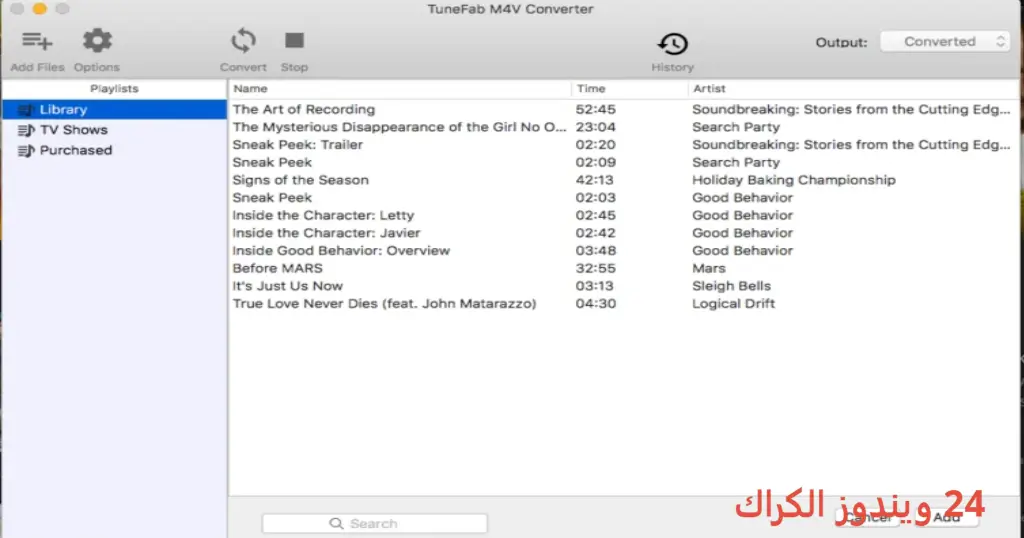Viewport: 1024px width, 538px height.
Task: Click the time value 23:04
Action: [596, 127]
